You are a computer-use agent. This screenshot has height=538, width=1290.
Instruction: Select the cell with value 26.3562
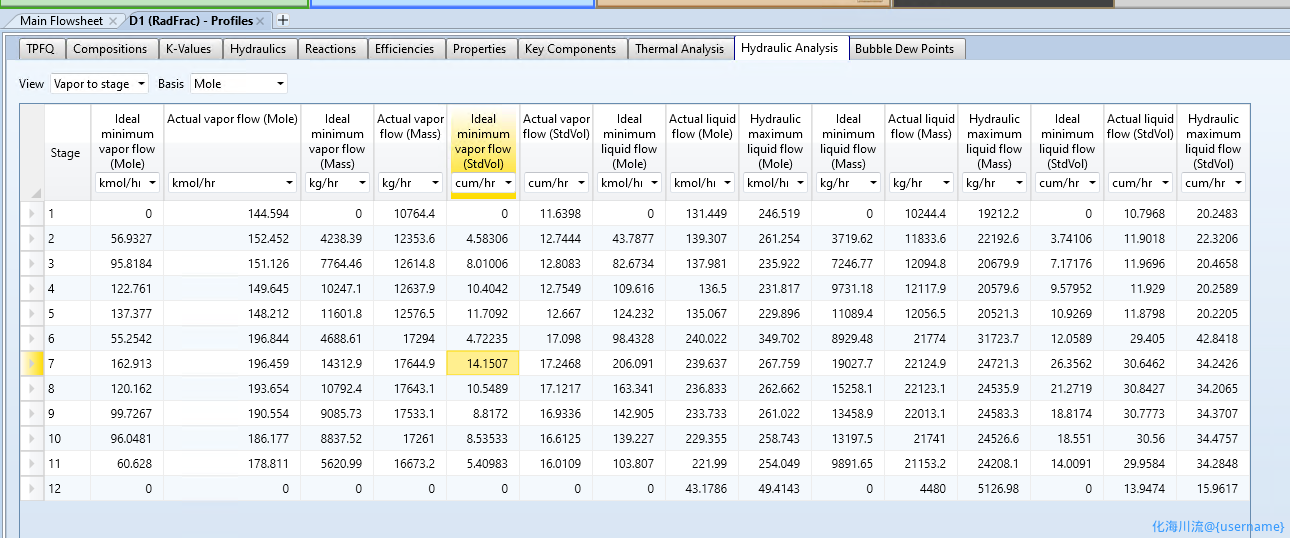click(1067, 363)
